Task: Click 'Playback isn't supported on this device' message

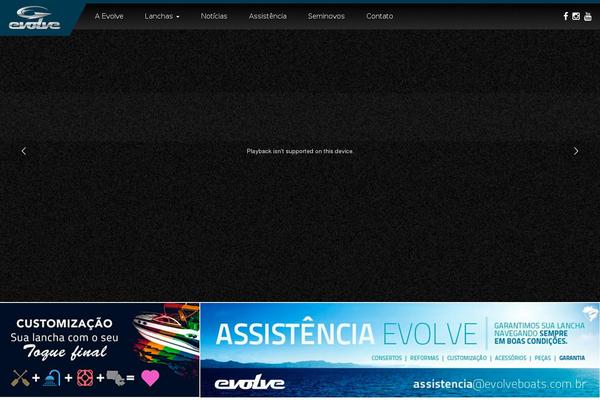Action: [x=300, y=151]
